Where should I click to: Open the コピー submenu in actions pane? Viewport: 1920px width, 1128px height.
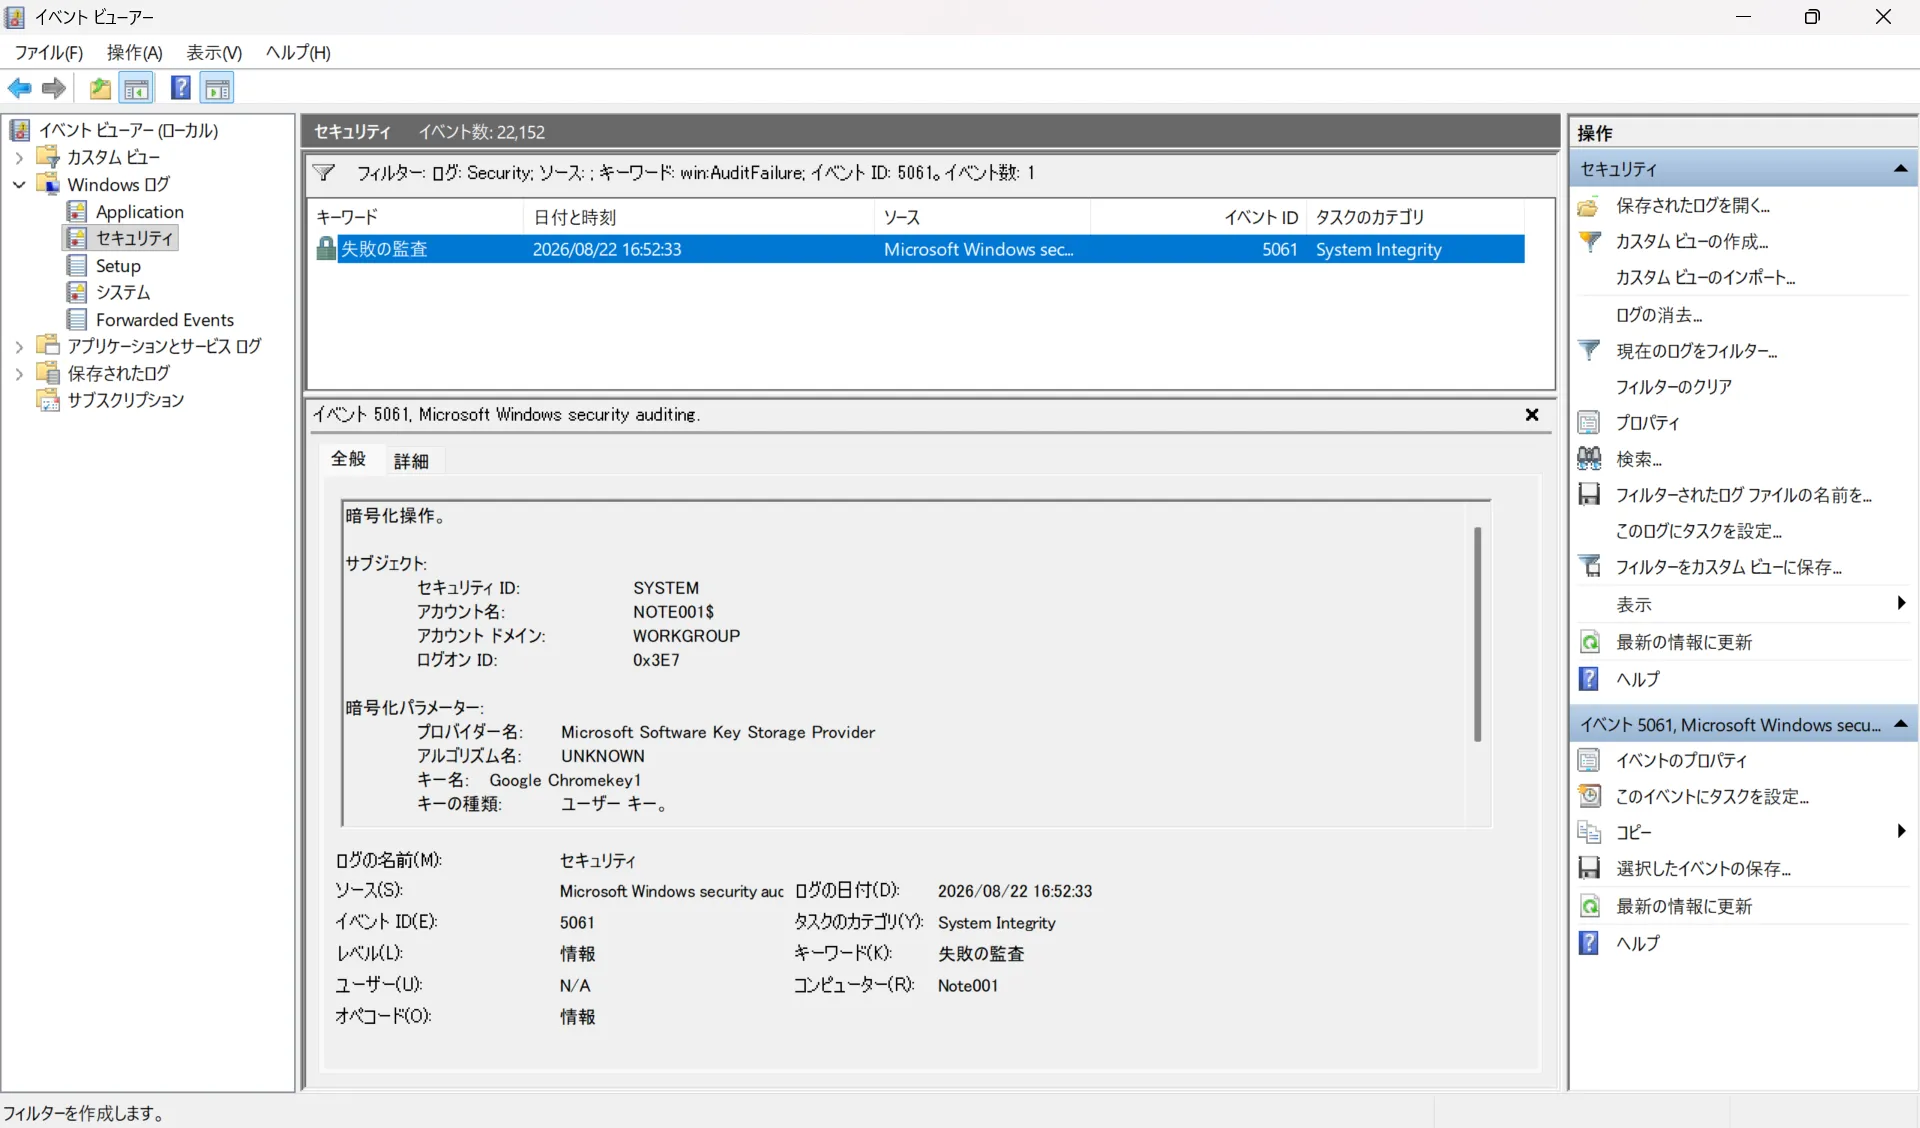click(x=1901, y=831)
